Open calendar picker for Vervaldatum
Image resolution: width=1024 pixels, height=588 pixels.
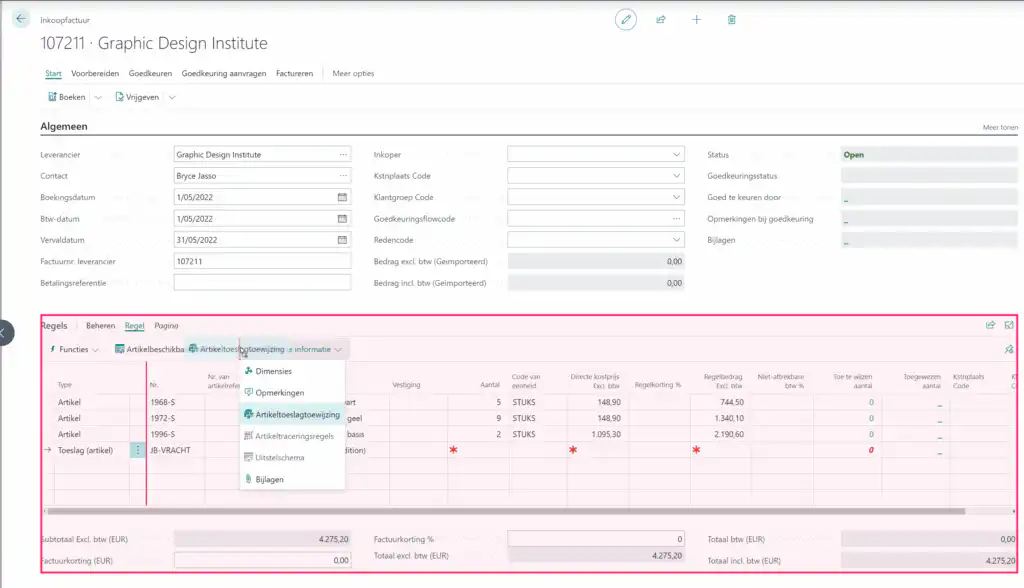(x=342, y=240)
